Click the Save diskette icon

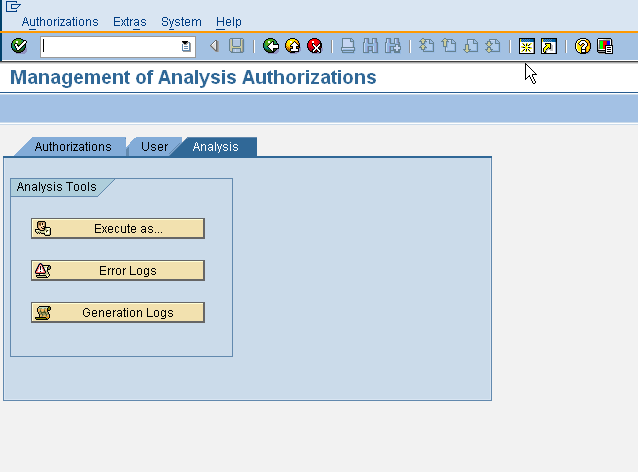[x=236, y=46]
